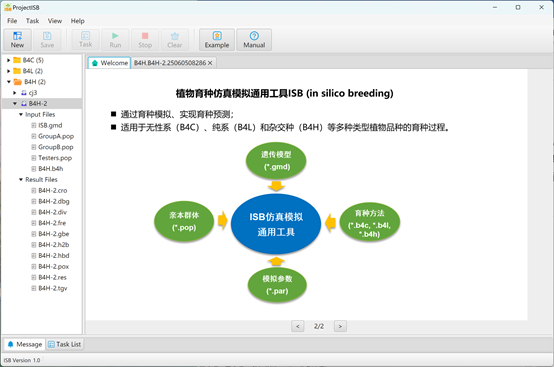This screenshot has width=554, height=367.
Task: Expand the B4L (2) folder
Action: pos(8,71)
